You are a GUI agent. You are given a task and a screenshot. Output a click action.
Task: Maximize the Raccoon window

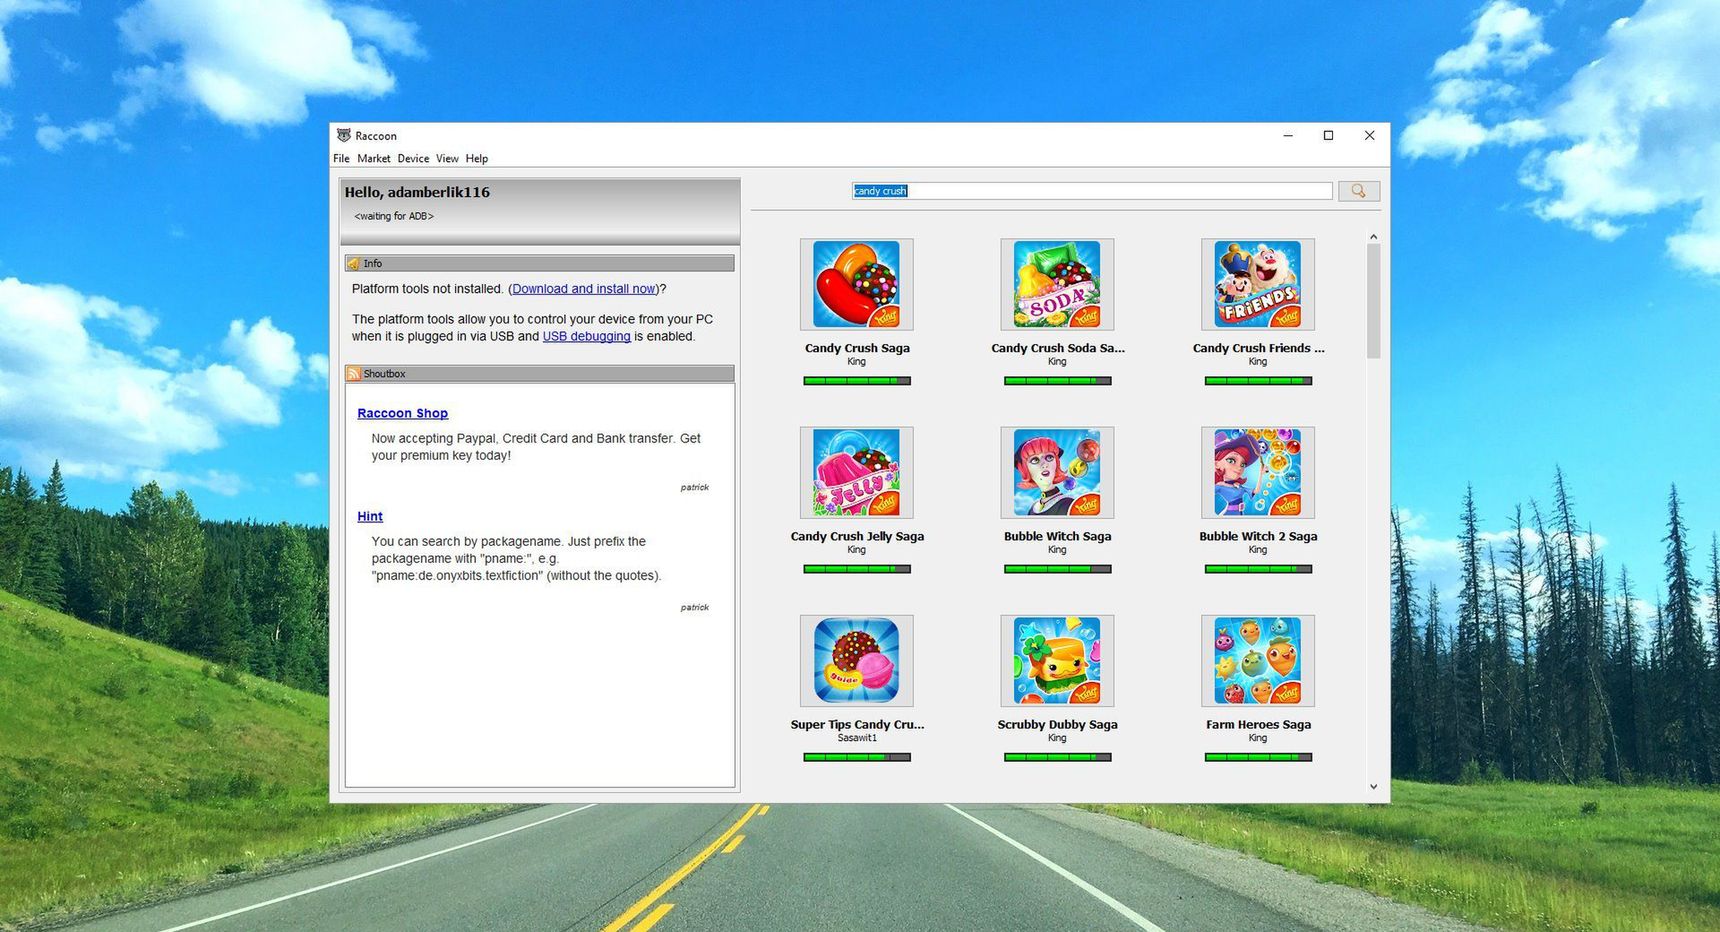[1328, 135]
